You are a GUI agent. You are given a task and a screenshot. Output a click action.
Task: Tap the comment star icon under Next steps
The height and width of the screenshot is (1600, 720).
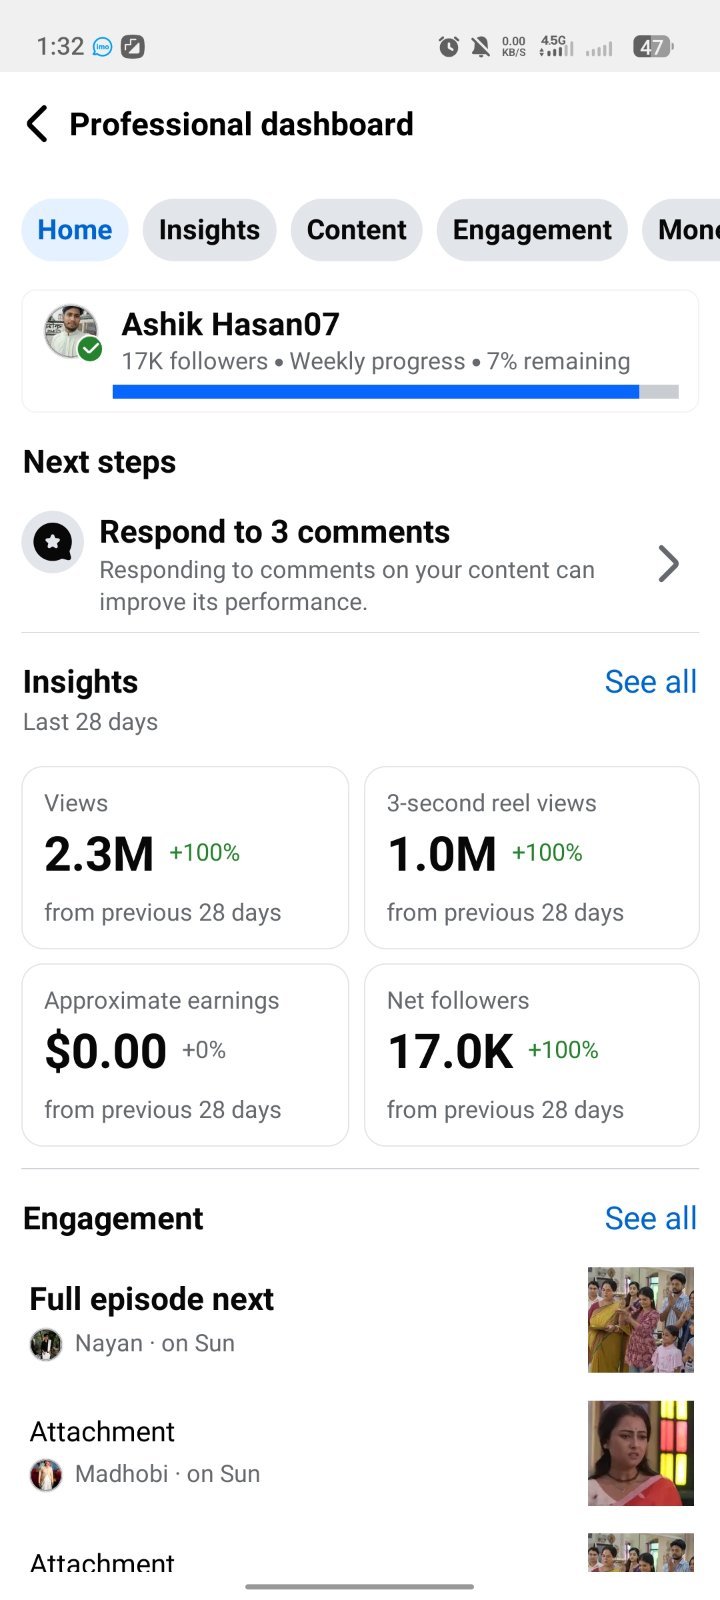[x=53, y=543]
